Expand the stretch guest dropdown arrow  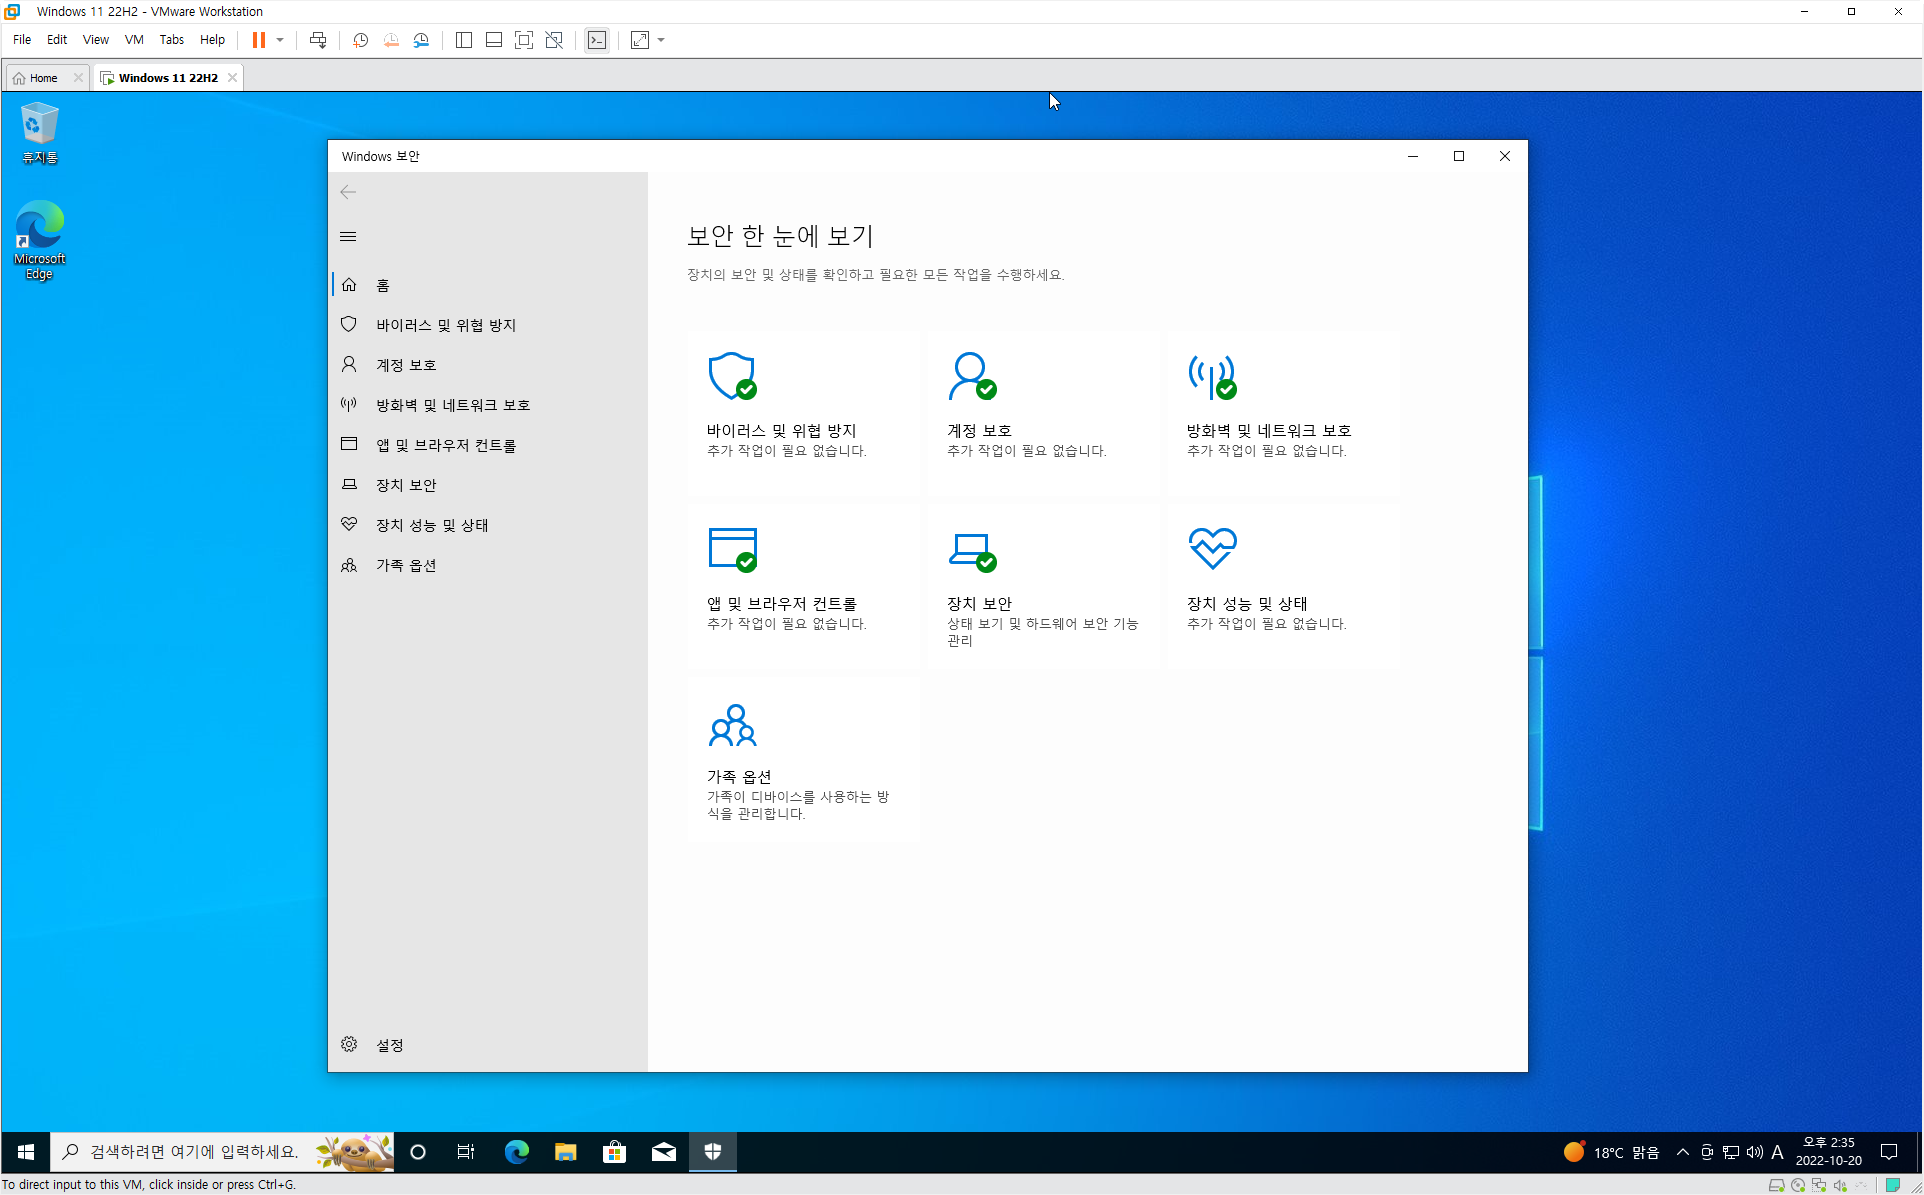[x=661, y=40]
